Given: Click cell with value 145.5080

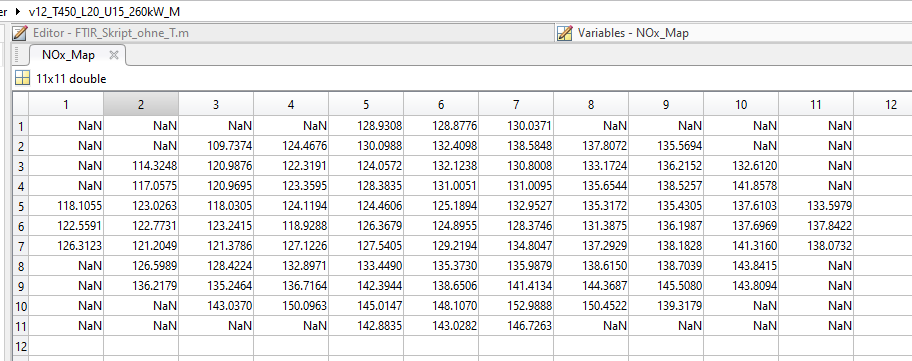Looking at the screenshot, I should [666, 286].
